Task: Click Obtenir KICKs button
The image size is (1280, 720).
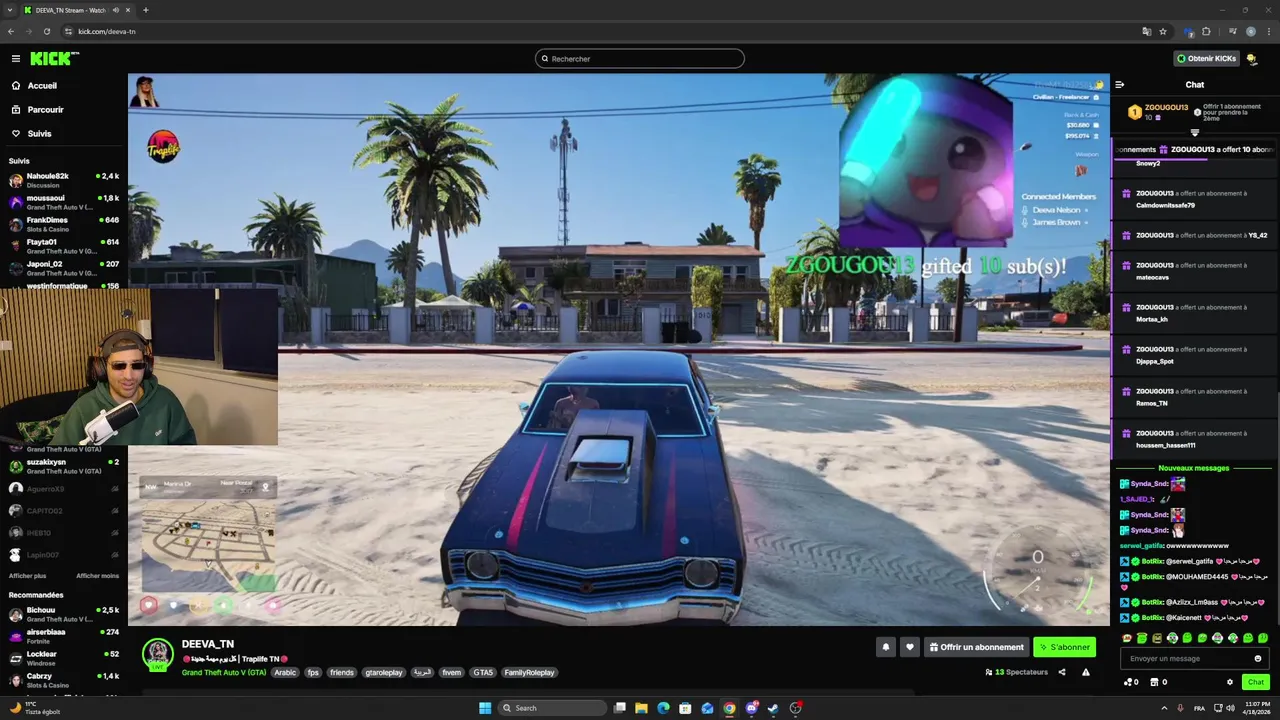Action: click(x=1207, y=59)
